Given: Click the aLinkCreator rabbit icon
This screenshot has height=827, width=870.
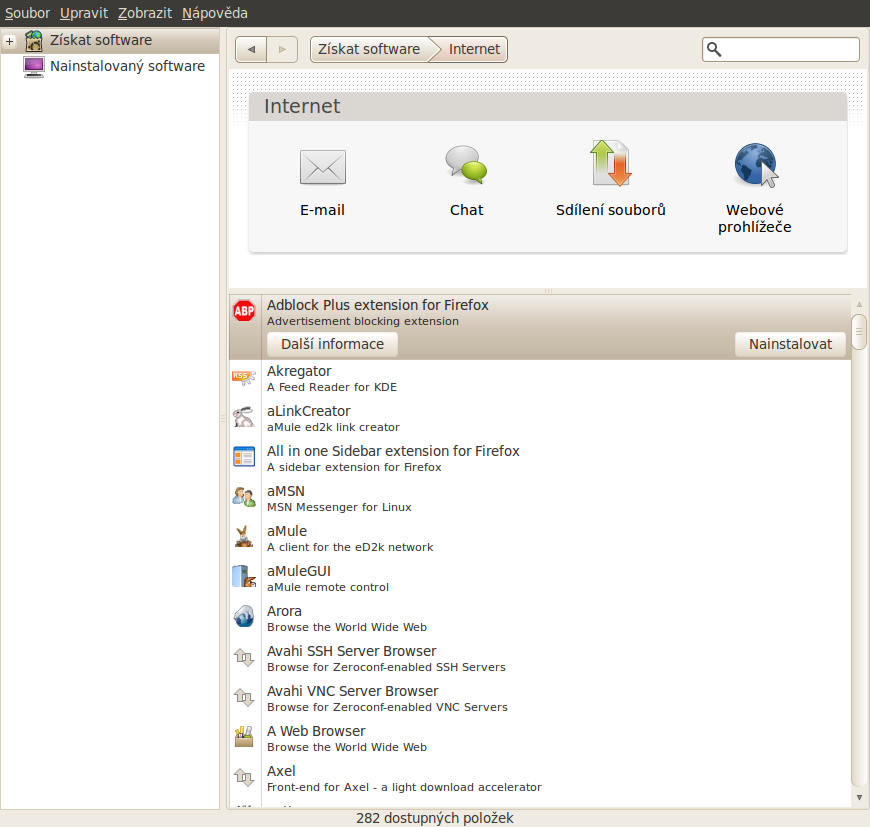Looking at the screenshot, I should (x=244, y=417).
